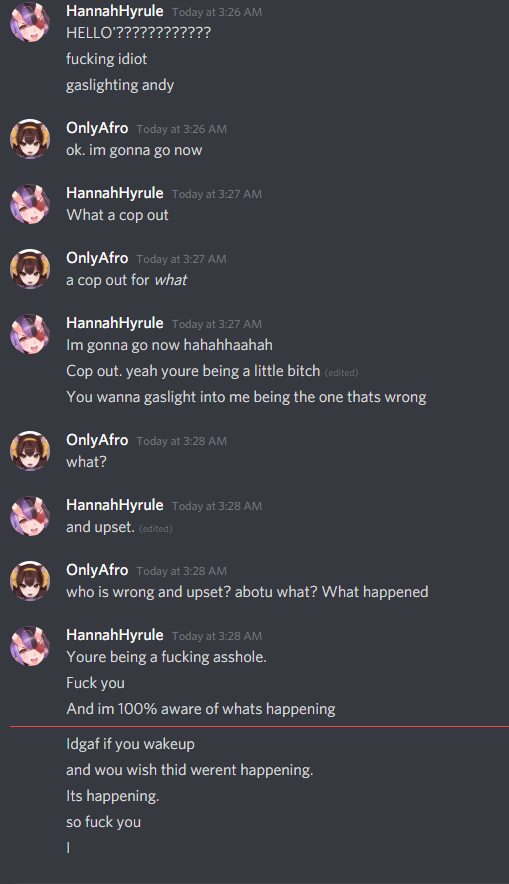This screenshot has width=509, height=884.
Task: Click OnlyAfro's avatar beside 'who is wrong and upset?'
Action: coord(30,581)
